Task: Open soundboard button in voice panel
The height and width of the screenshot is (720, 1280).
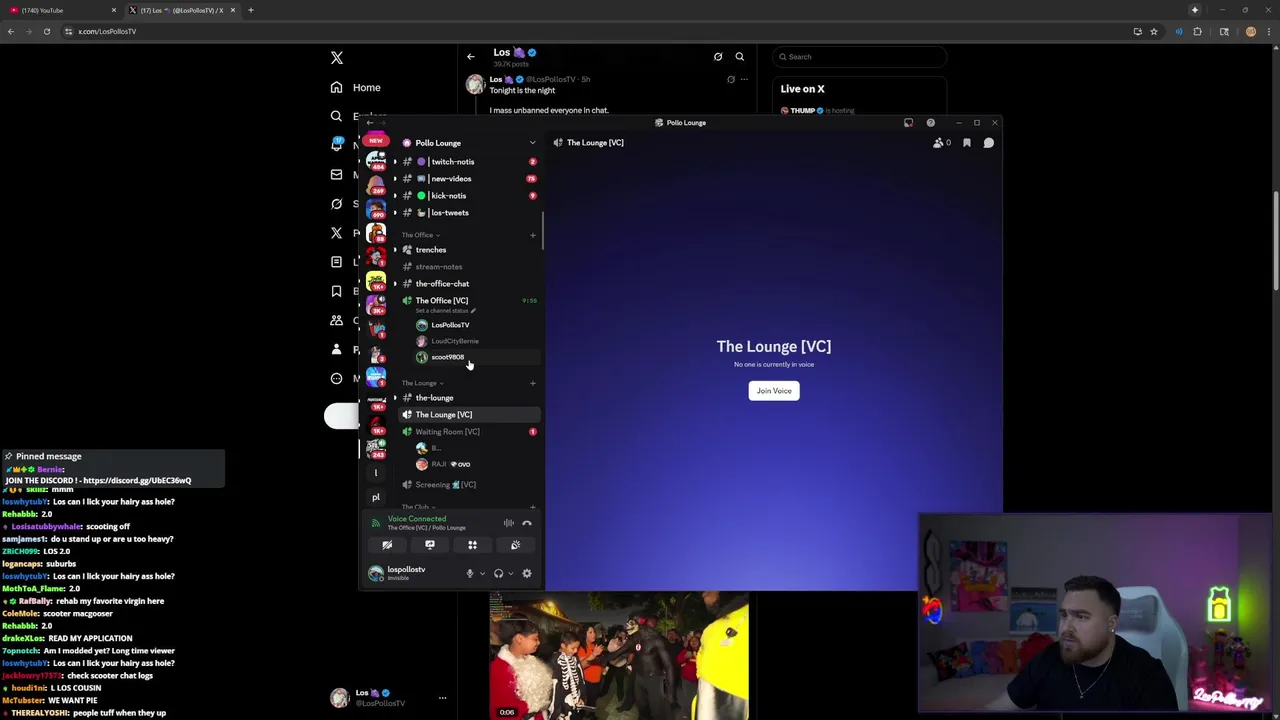Action: tap(515, 545)
